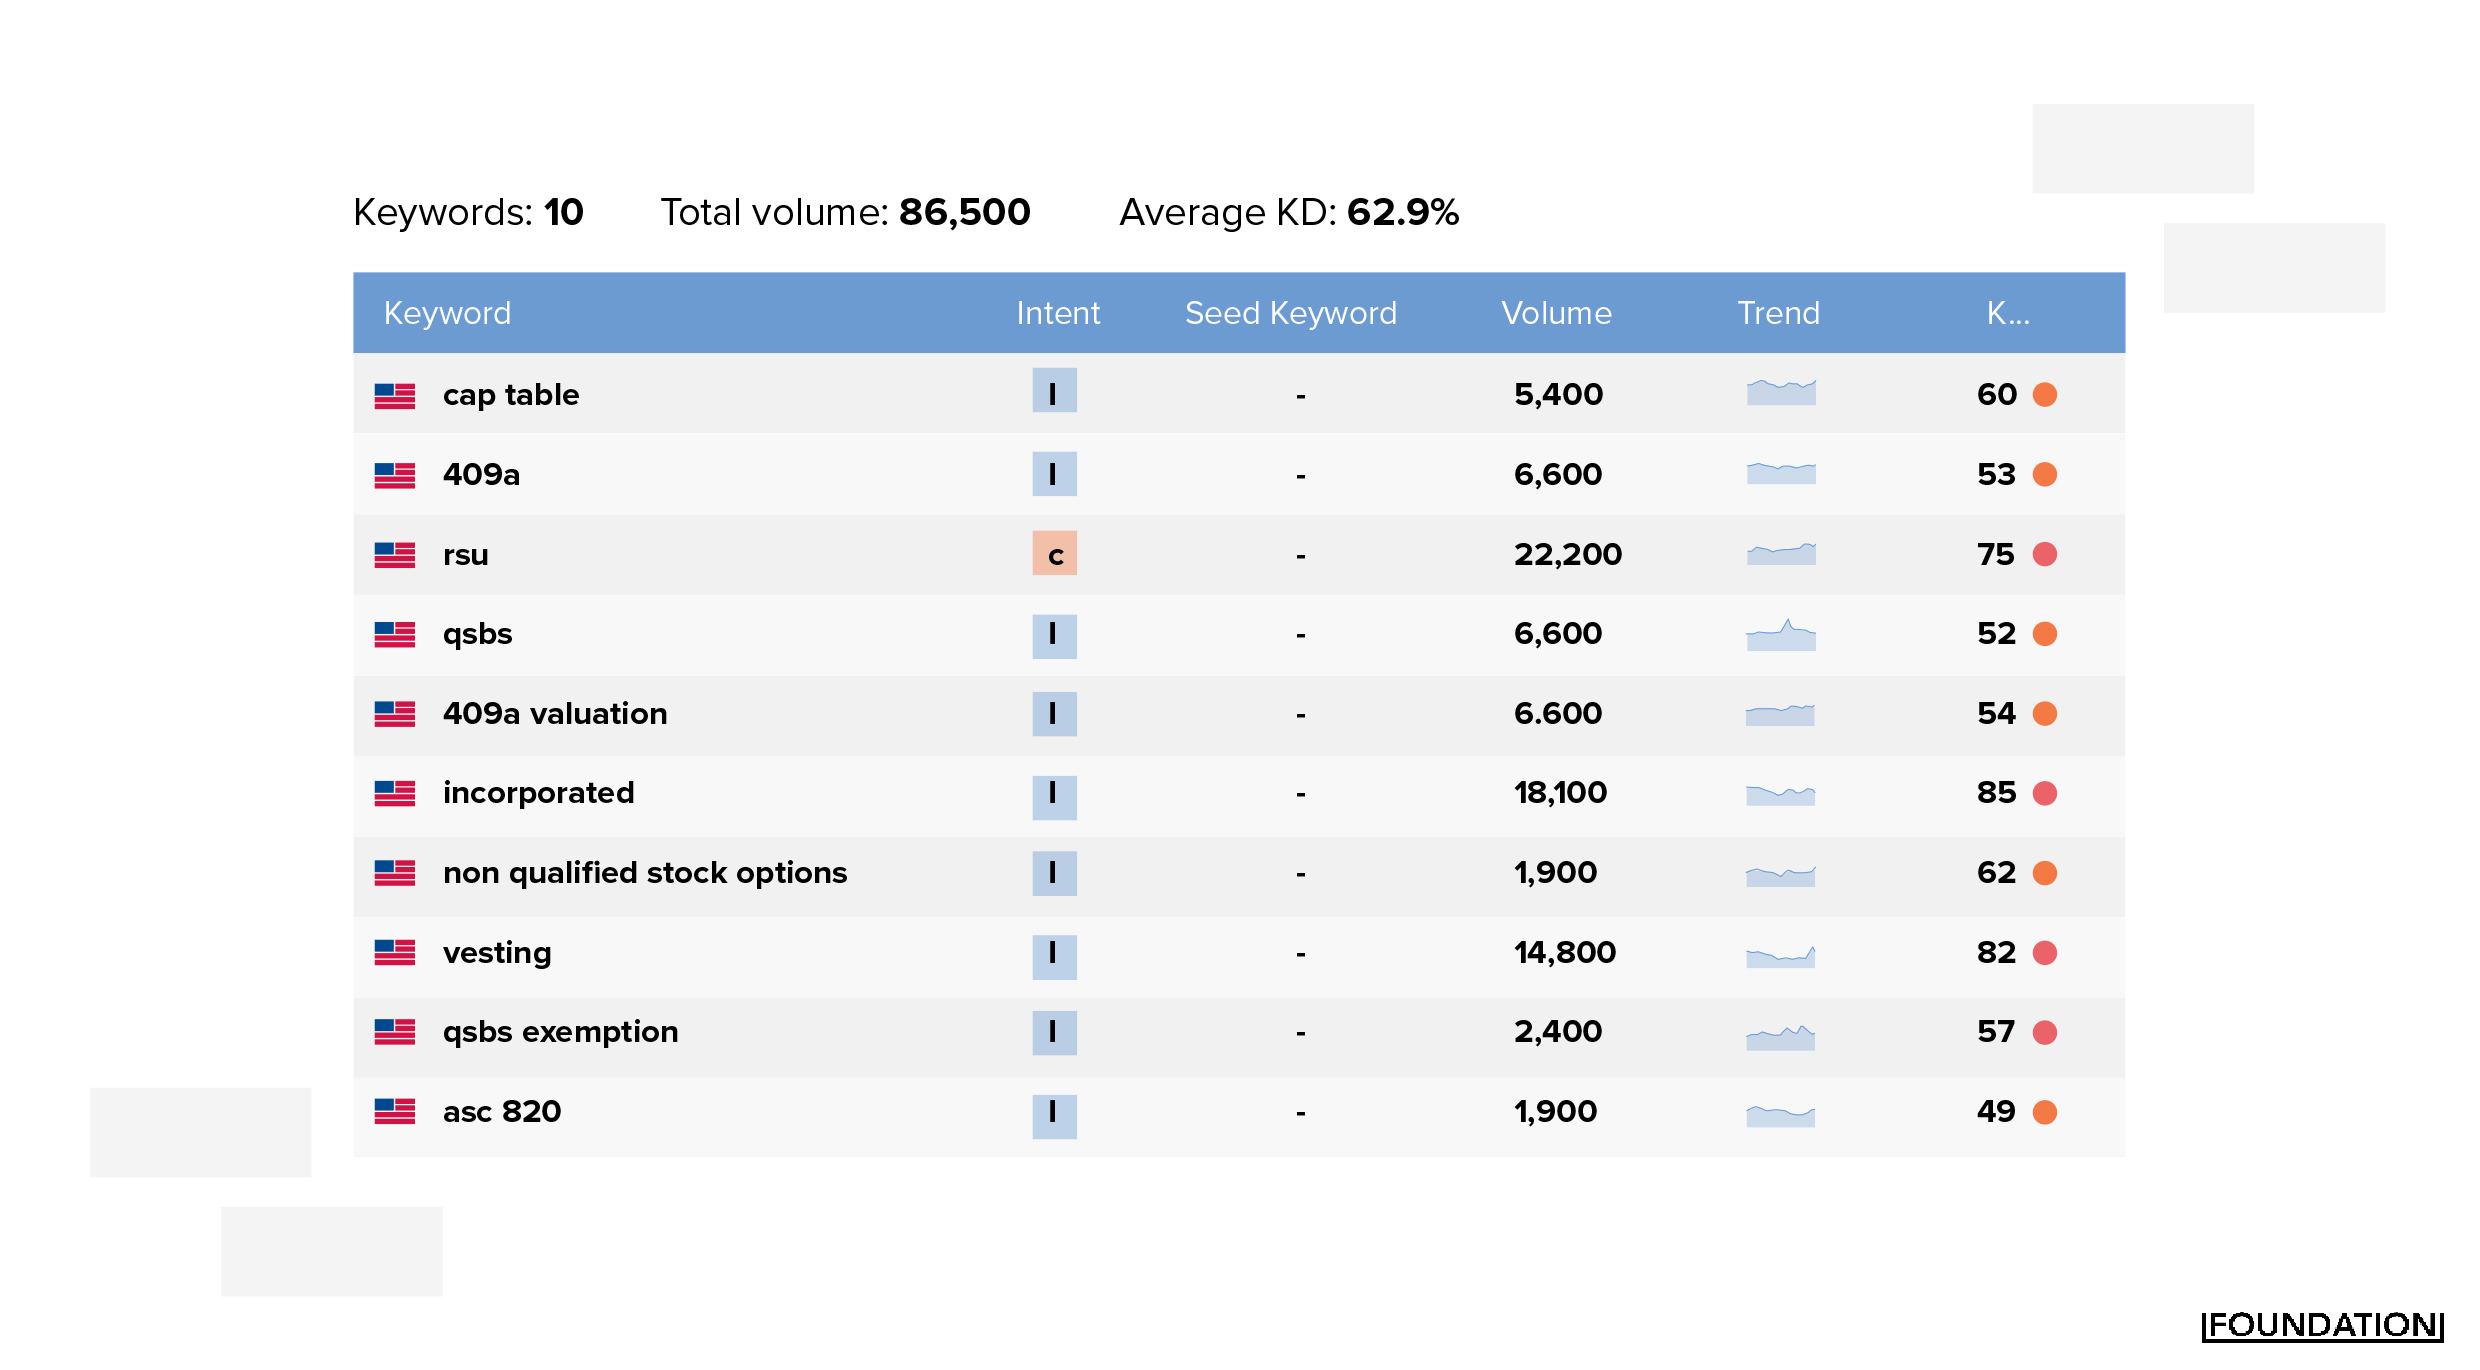2480x1370 pixels.
Task: Click the informational intent badge for 409a
Action: coord(1054,474)
